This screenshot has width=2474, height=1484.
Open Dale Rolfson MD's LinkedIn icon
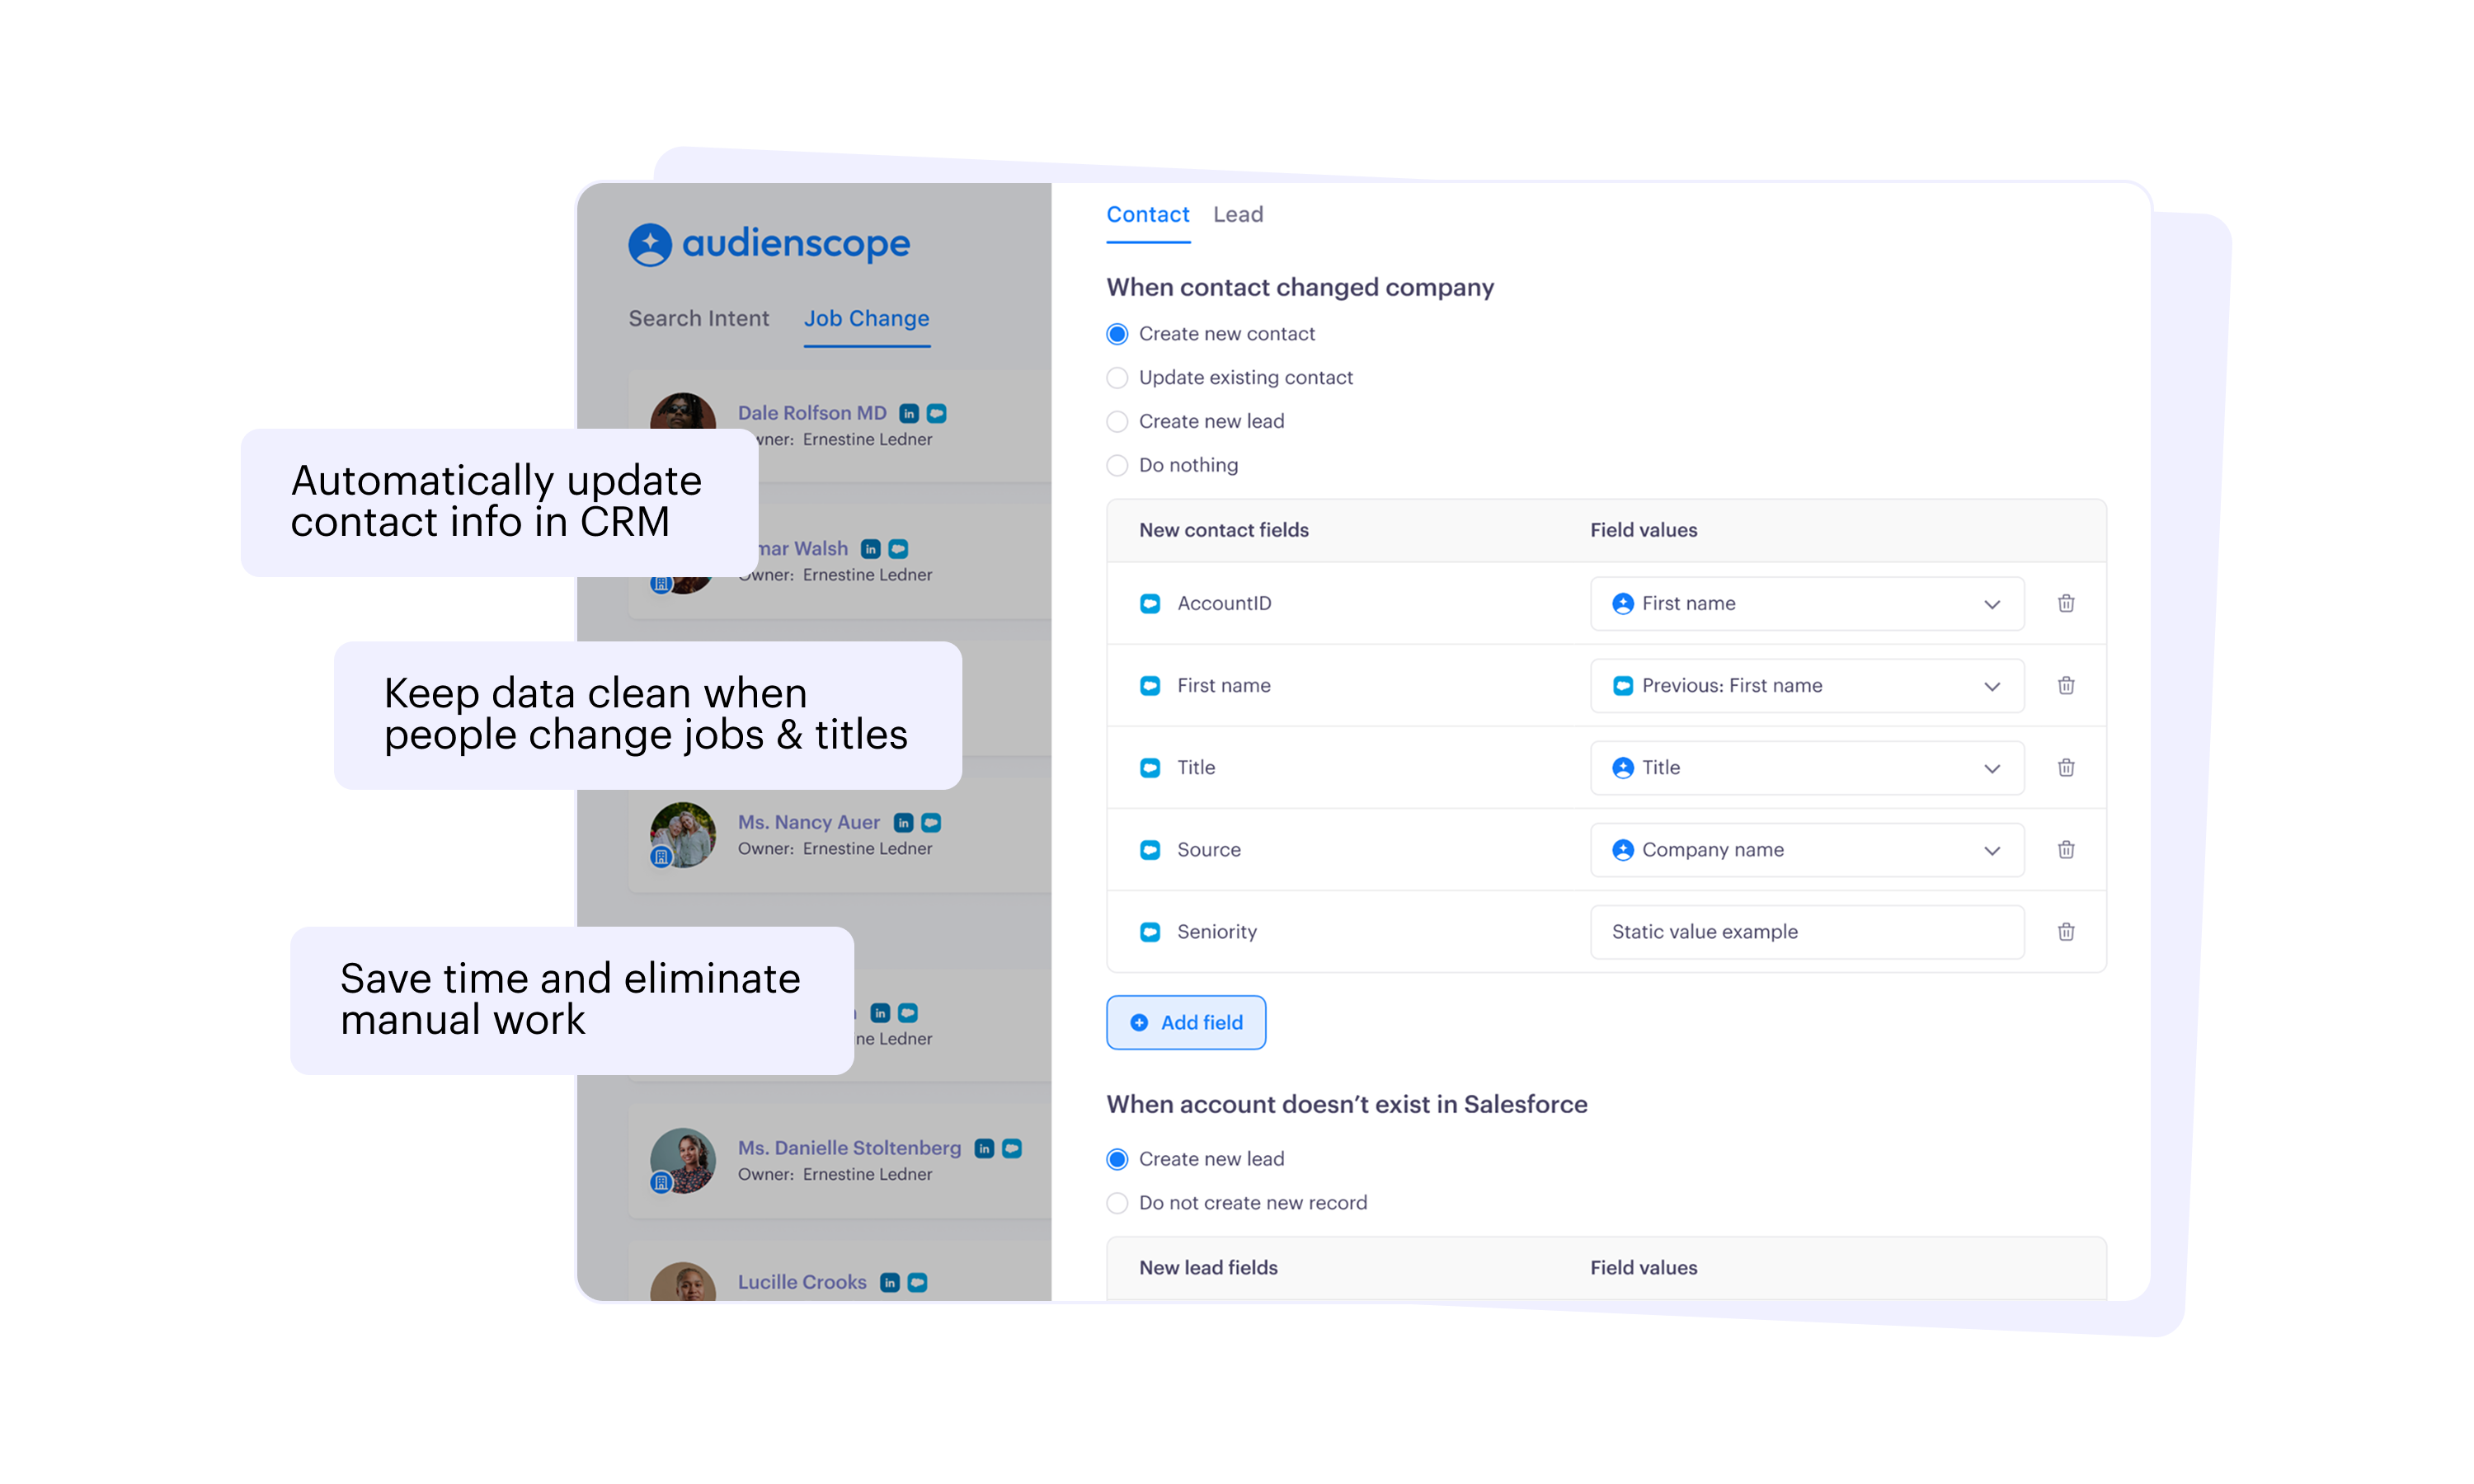(x=908, y=413)
